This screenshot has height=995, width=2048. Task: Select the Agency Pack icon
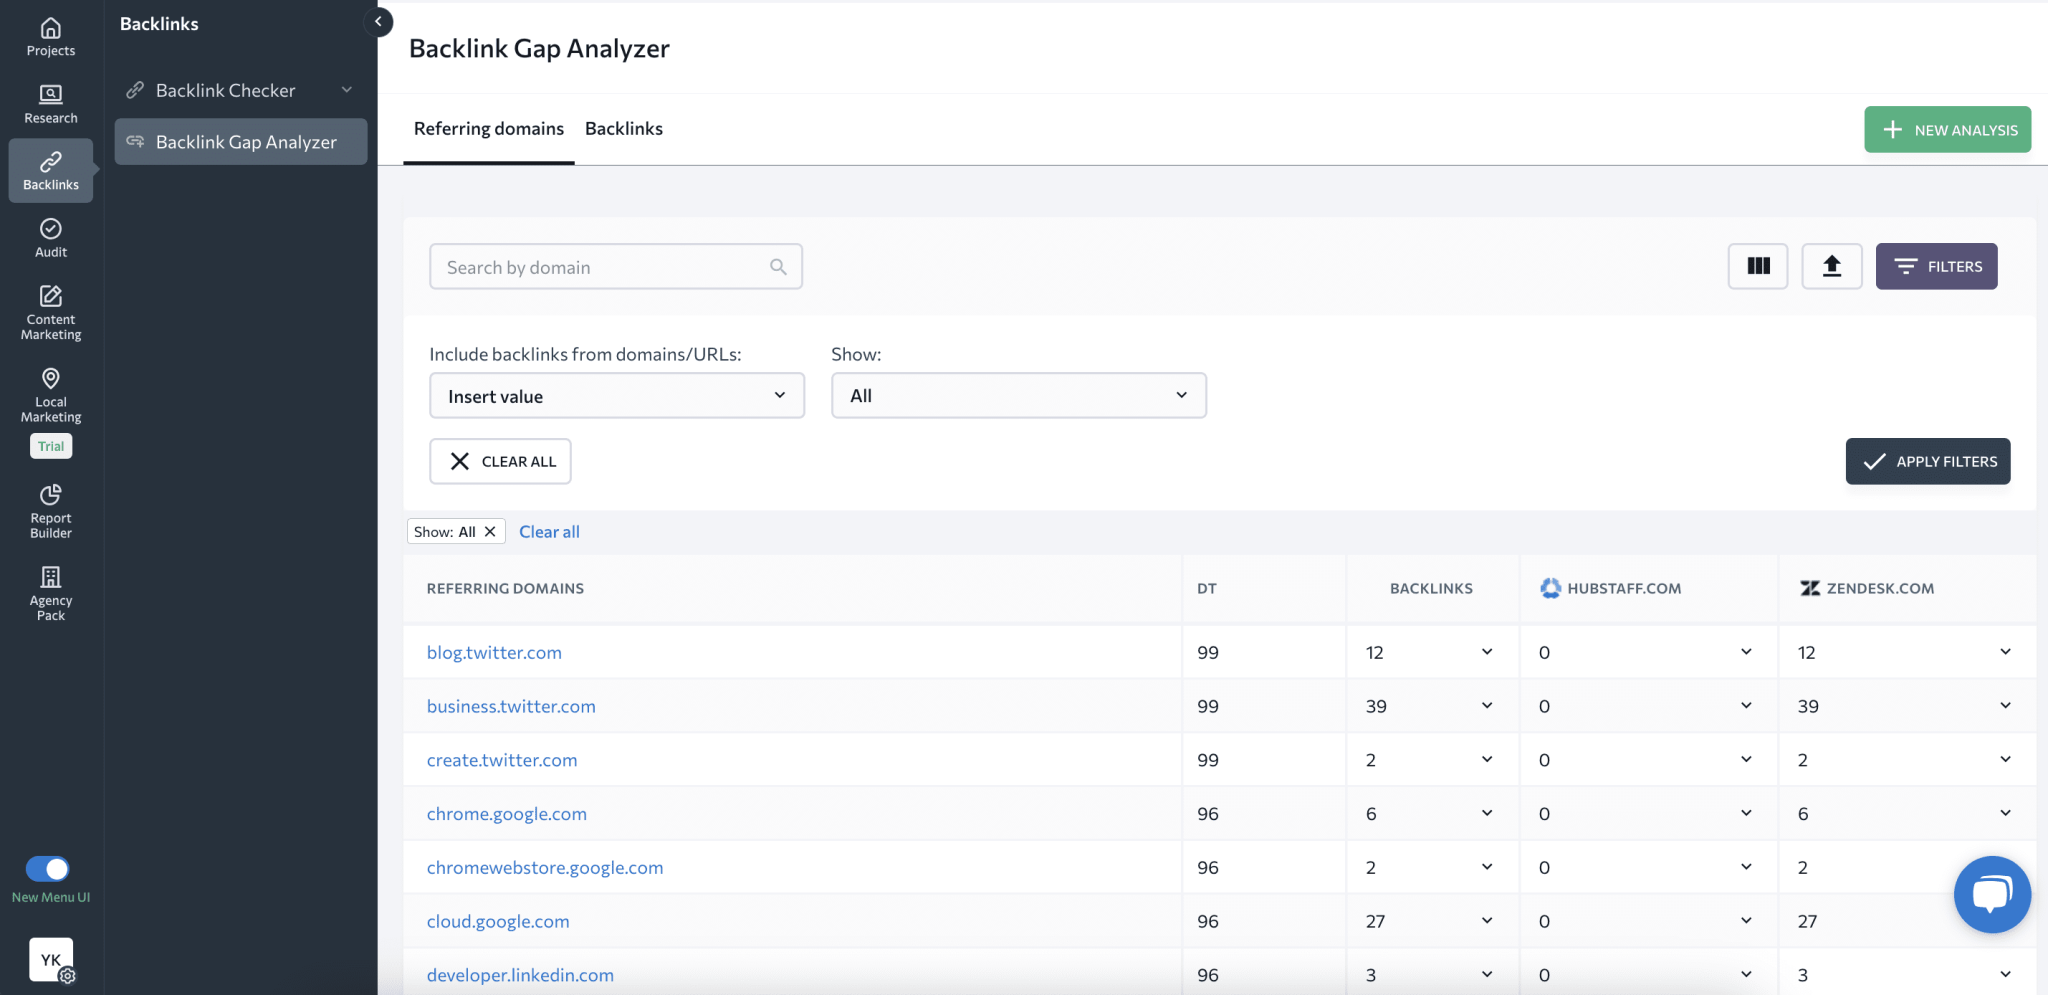(50, 592)
